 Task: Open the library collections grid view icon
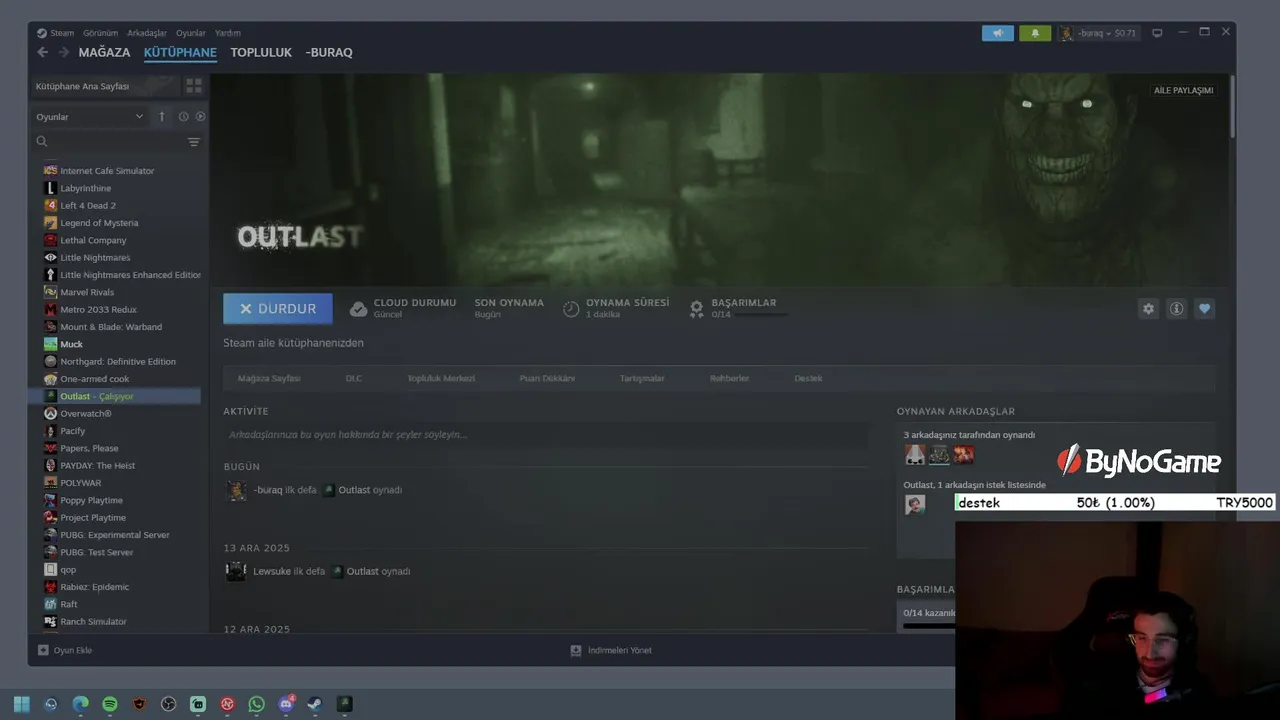194,86
